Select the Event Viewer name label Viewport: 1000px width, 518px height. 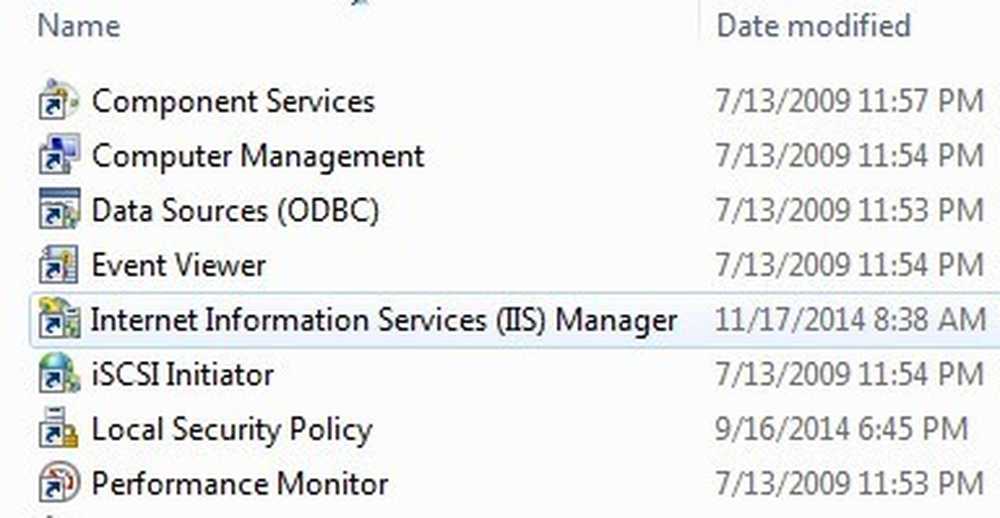(x=179, y=265)
